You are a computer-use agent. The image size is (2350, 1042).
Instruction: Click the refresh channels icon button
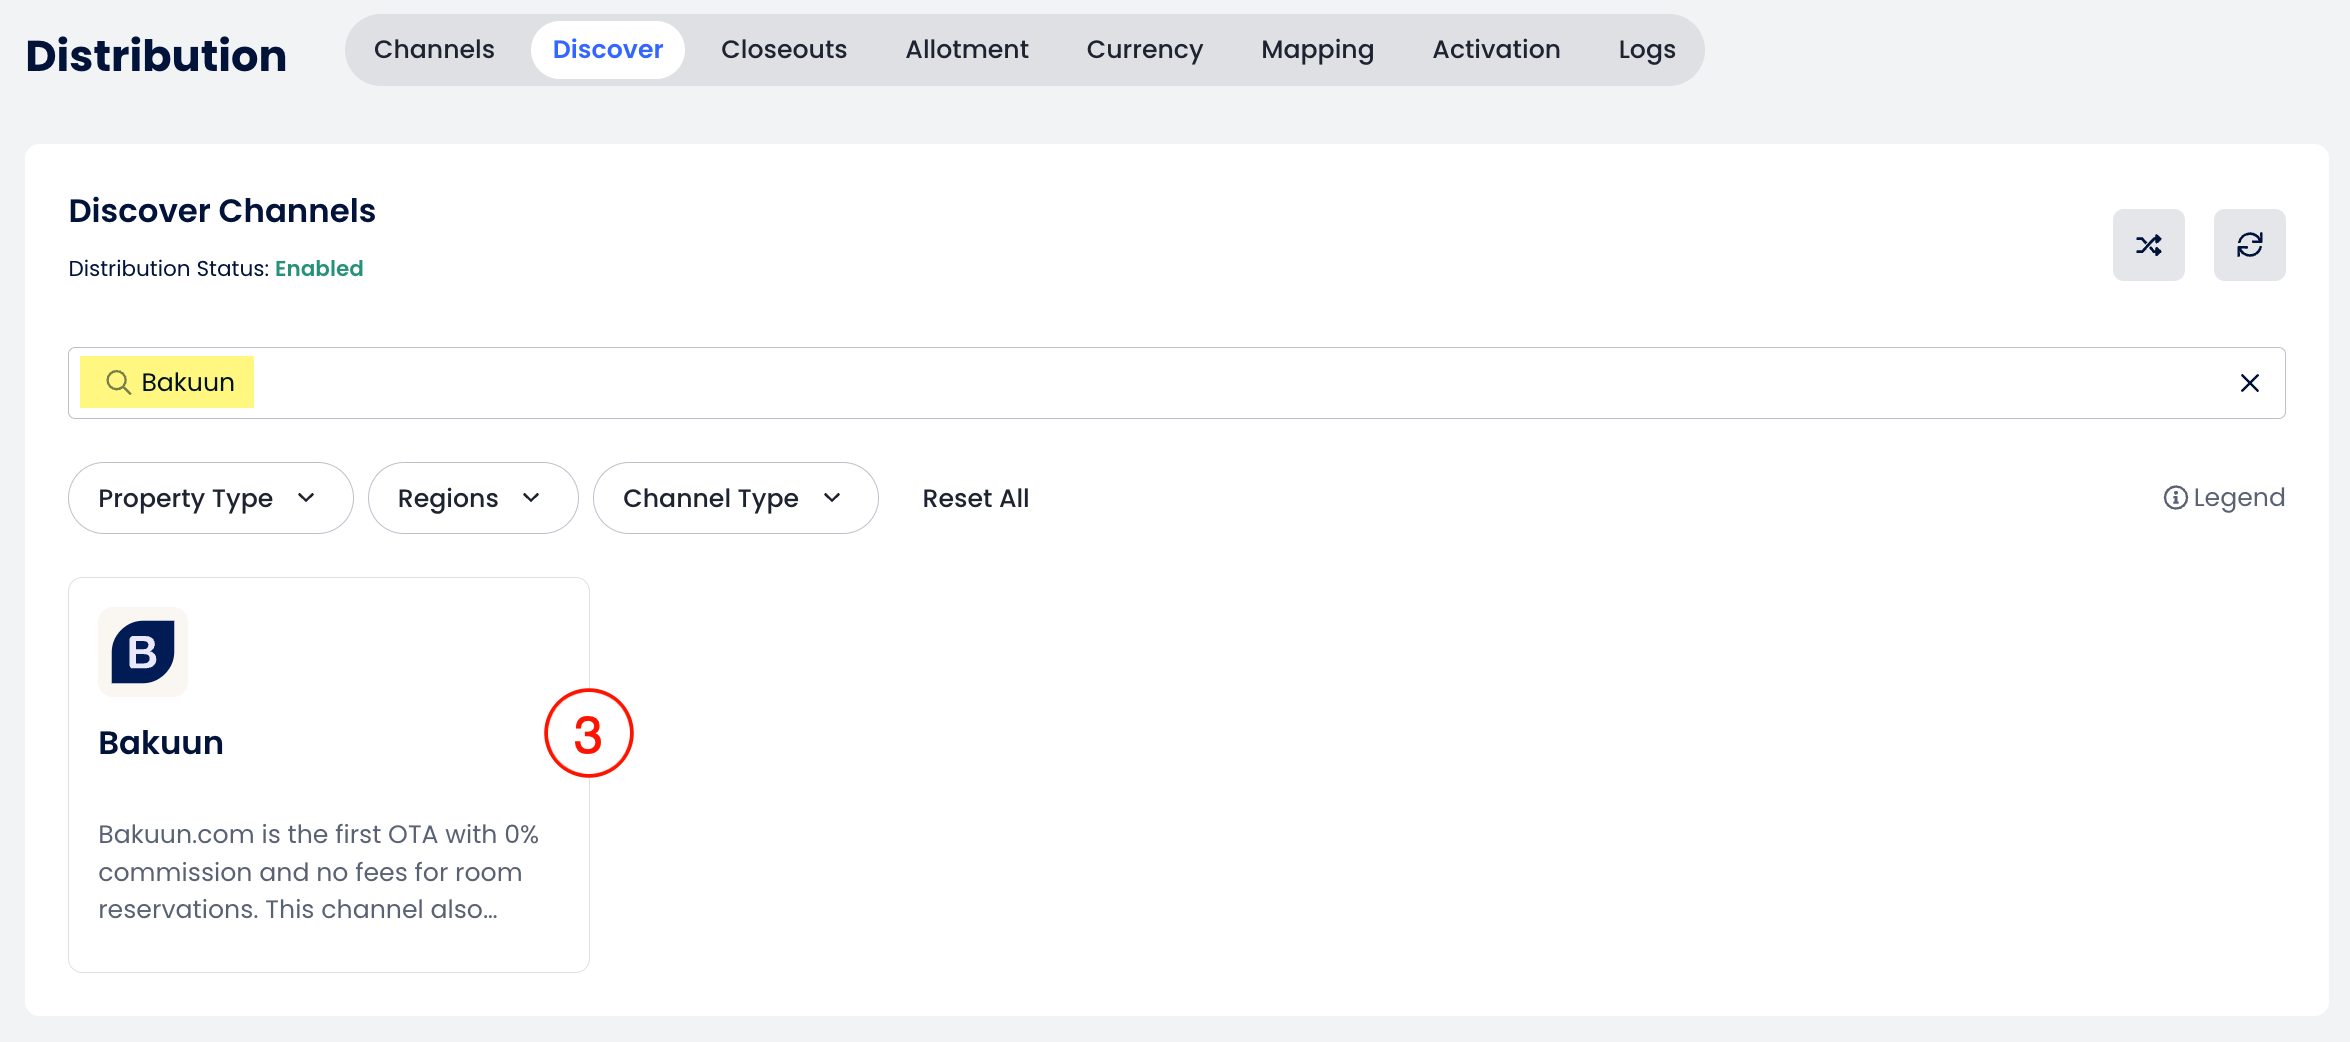[2249, 245]
